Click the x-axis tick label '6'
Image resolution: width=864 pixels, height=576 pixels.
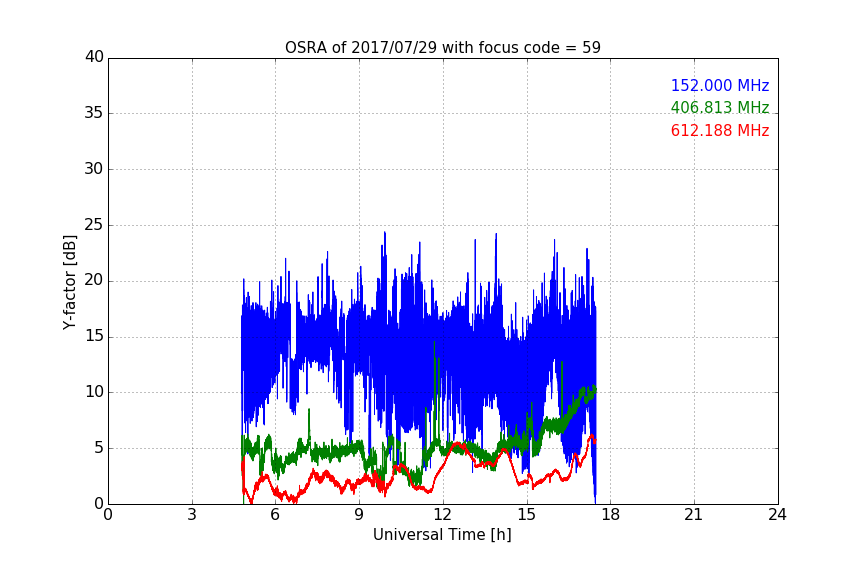click(275, 515)
